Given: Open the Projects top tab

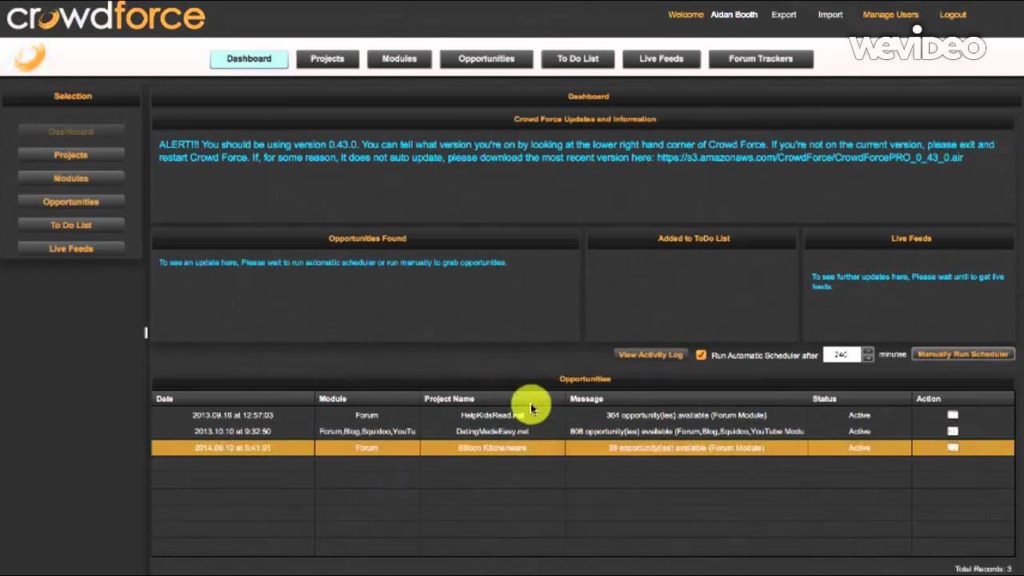Looking at the screenshot, I should (327, 59).
